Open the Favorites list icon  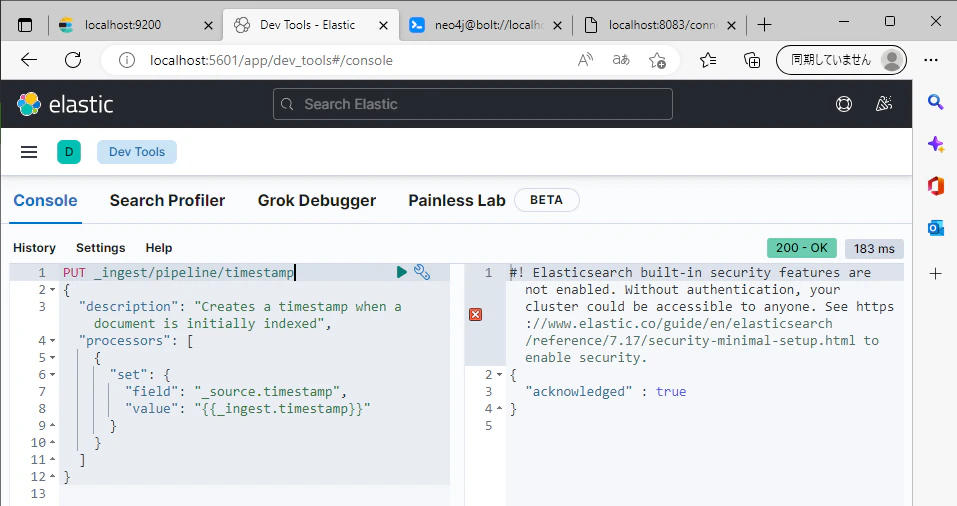point(708,60)
